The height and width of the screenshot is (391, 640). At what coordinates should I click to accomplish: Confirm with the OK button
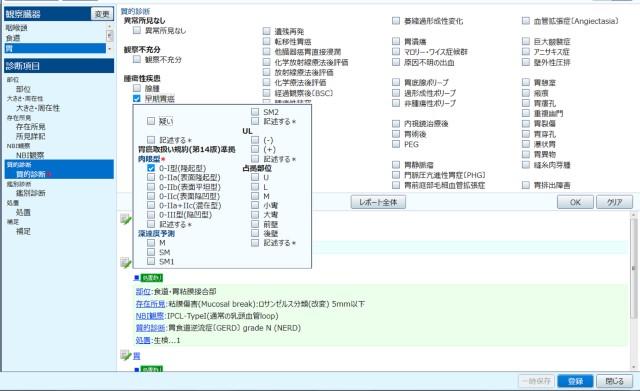pos(575,202)
